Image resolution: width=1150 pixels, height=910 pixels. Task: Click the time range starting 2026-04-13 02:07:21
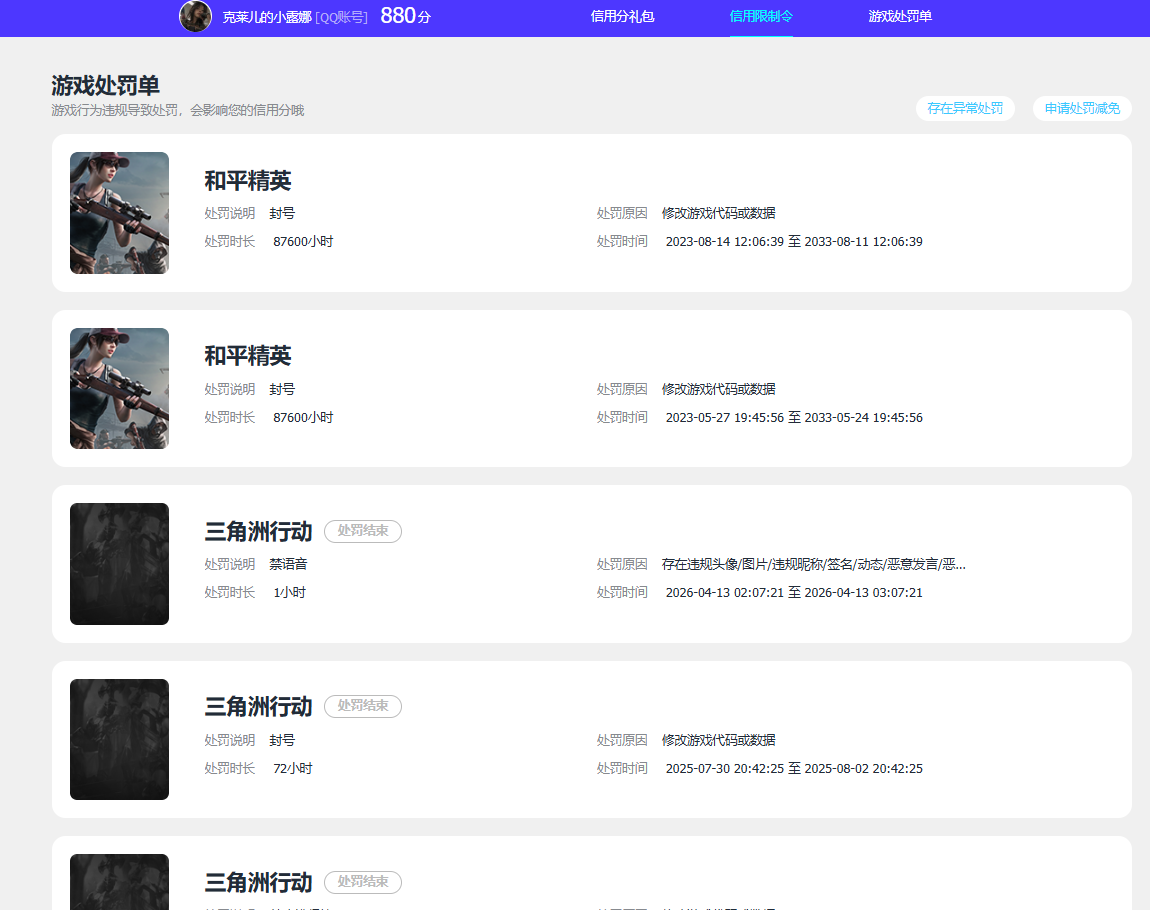[794, 592]
